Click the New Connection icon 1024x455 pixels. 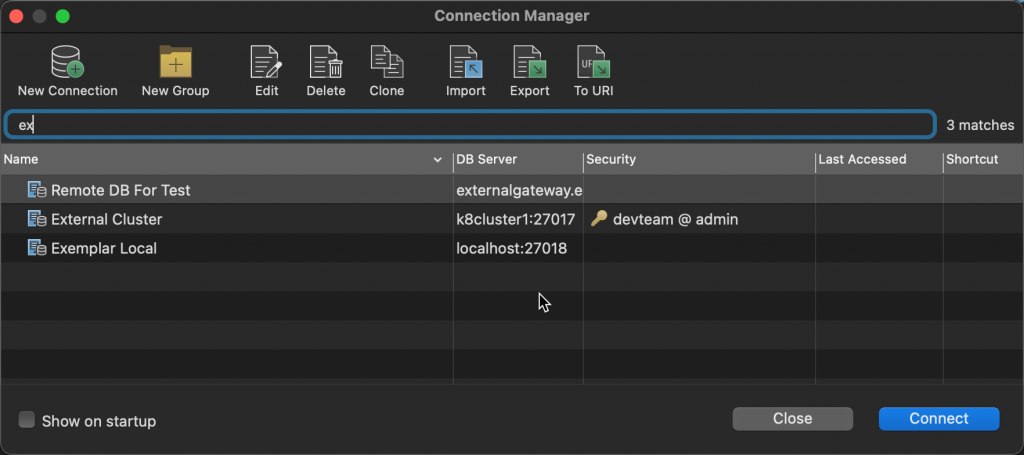[x=67, y=62]
